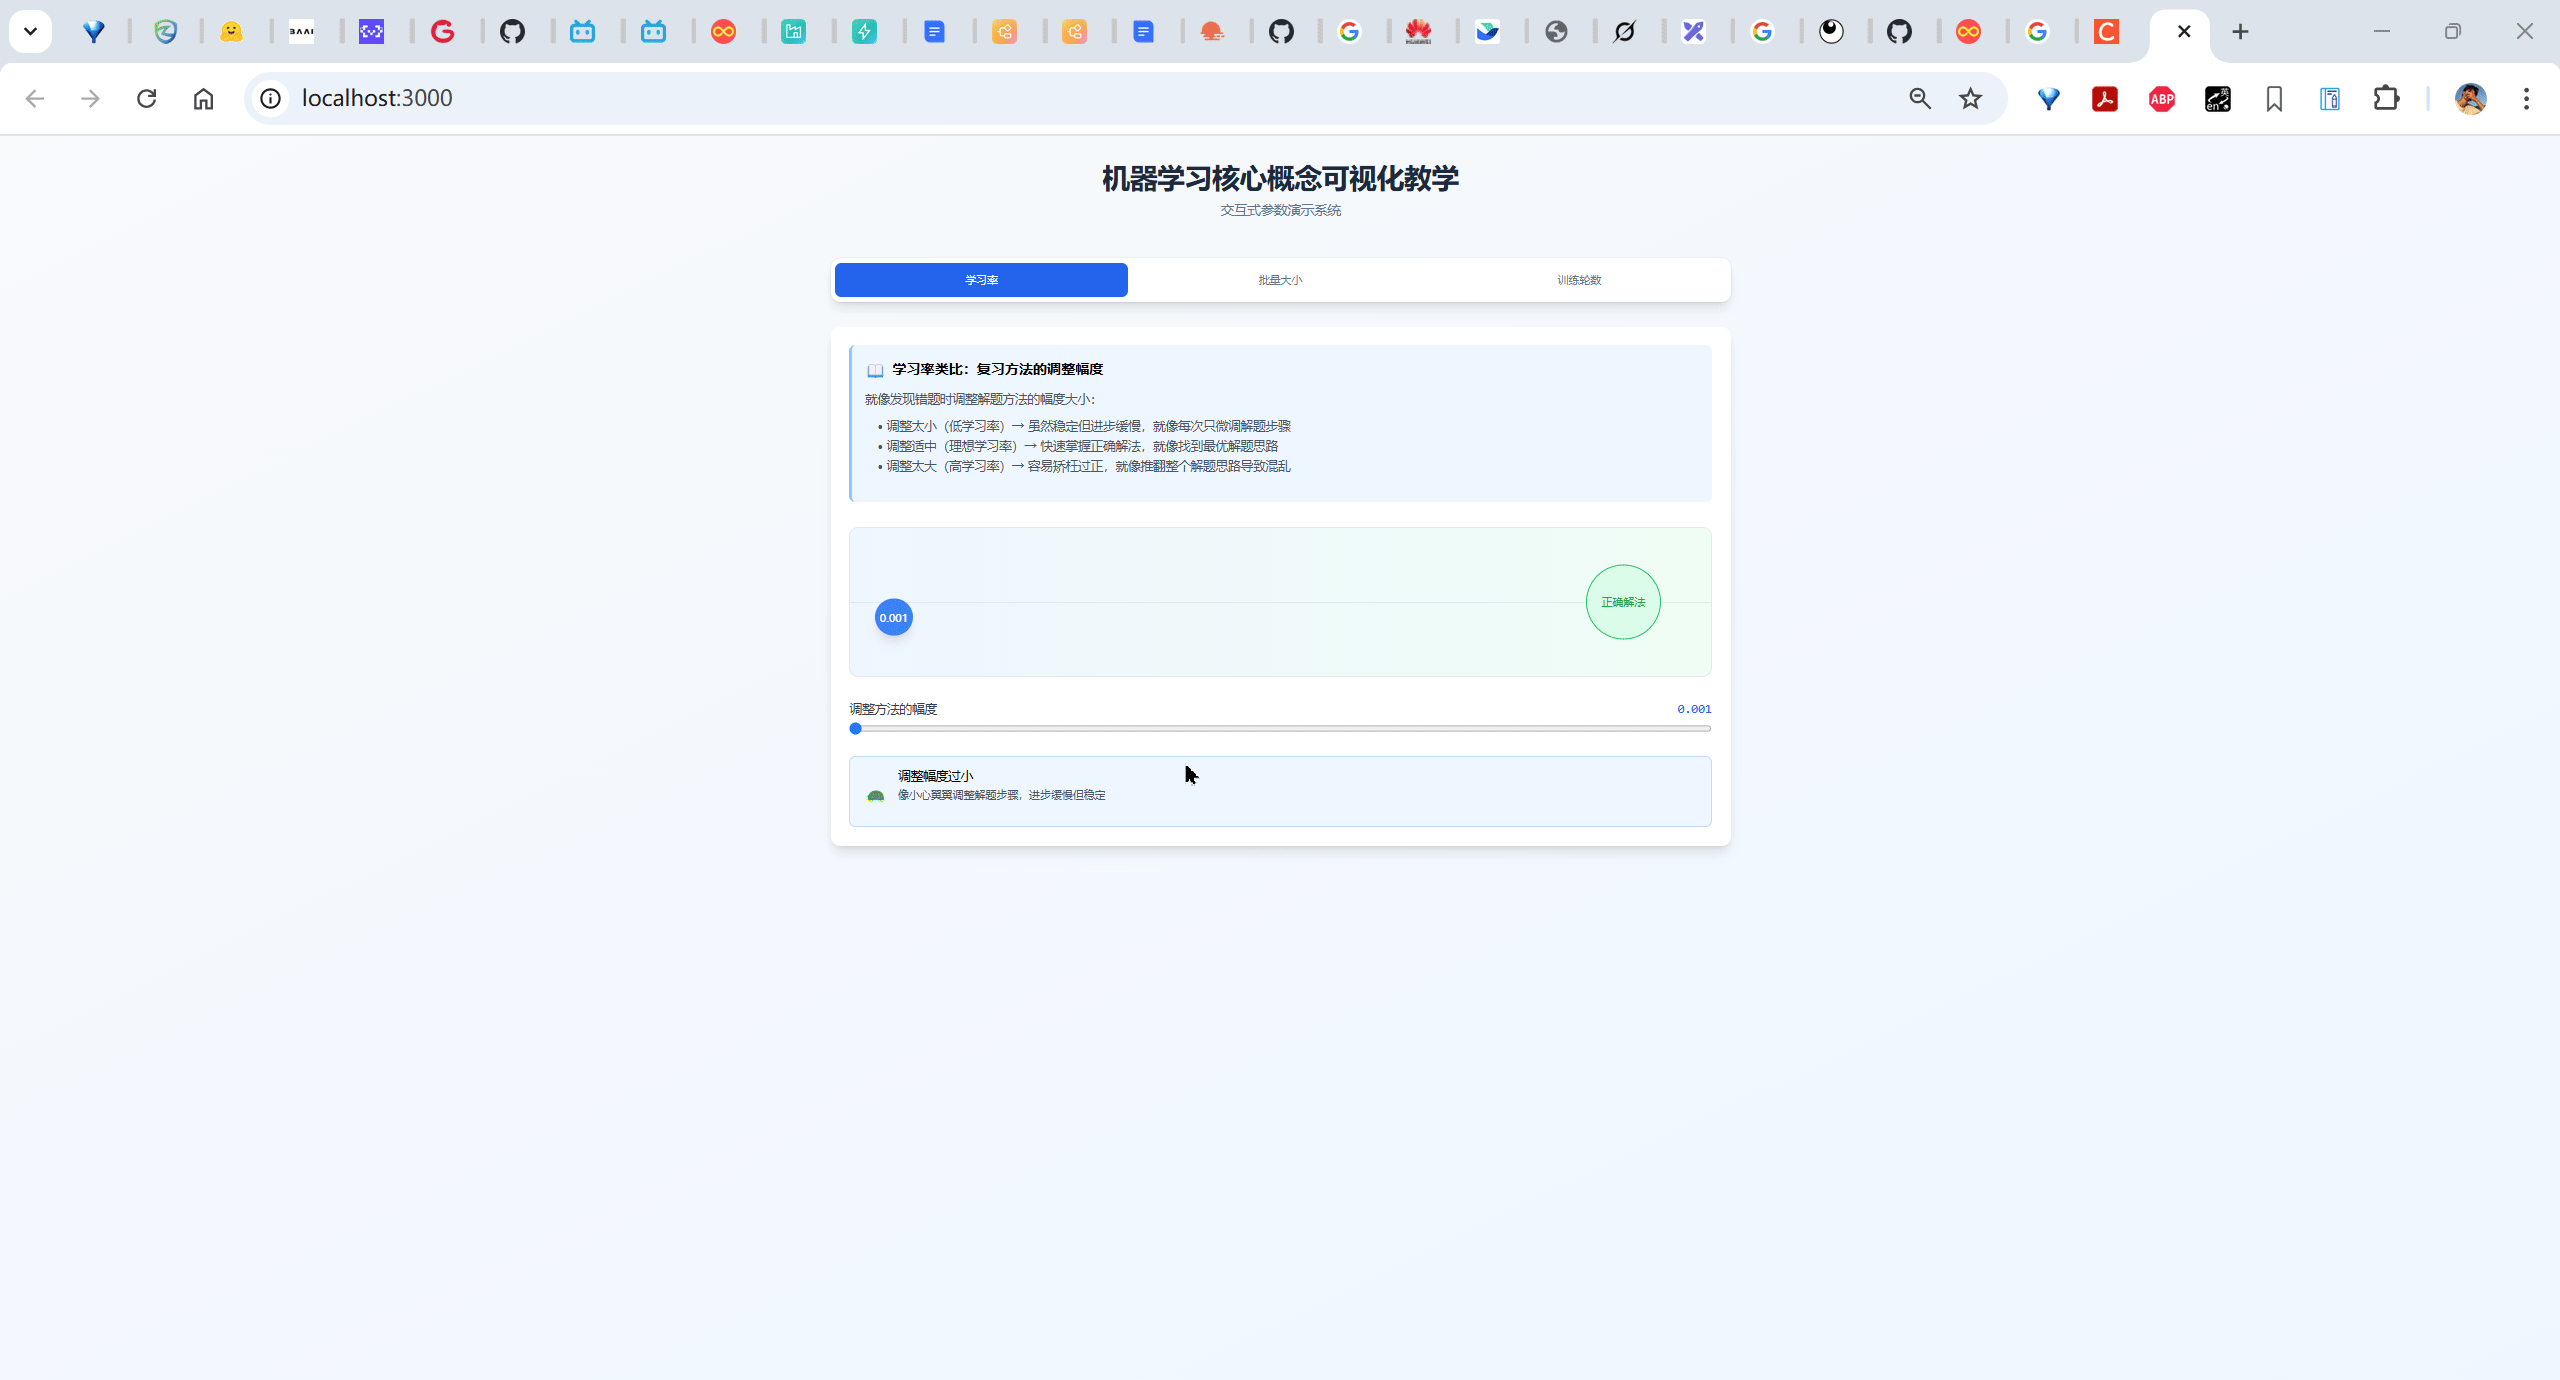Open the AdBlock Plus extension icon

pos(2161,98)
